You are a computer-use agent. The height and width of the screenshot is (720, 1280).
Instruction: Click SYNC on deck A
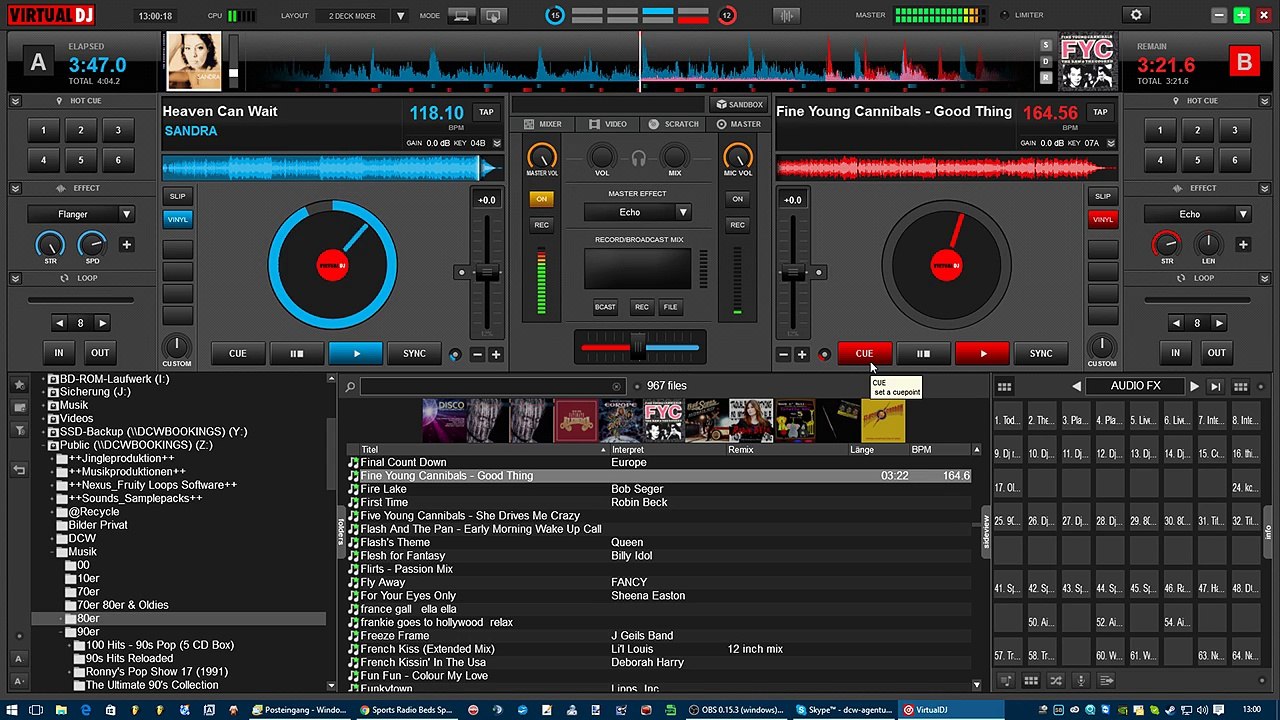point(414,353)
